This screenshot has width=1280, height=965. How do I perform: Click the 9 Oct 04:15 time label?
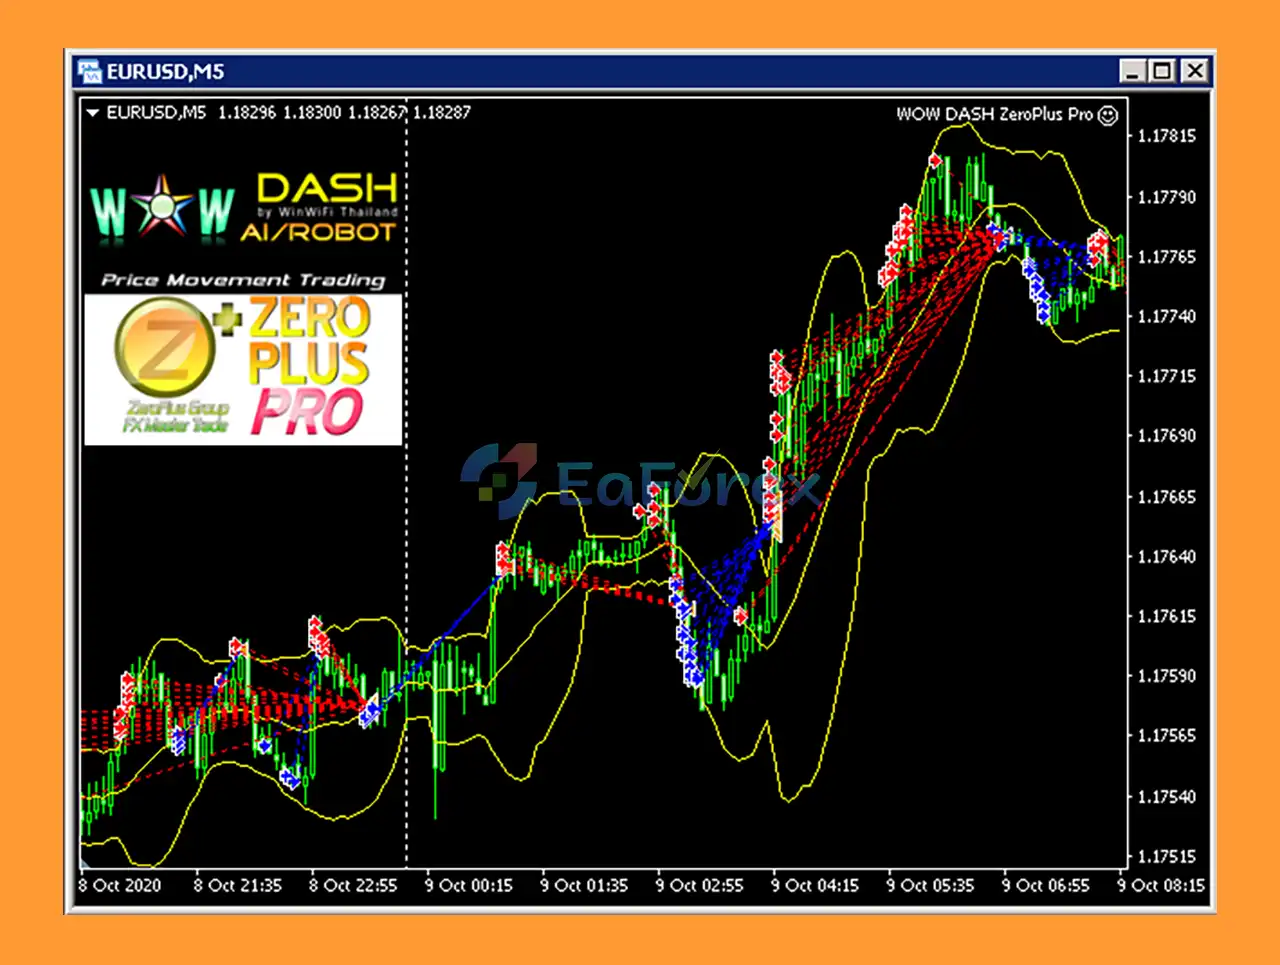pos(814,886)
